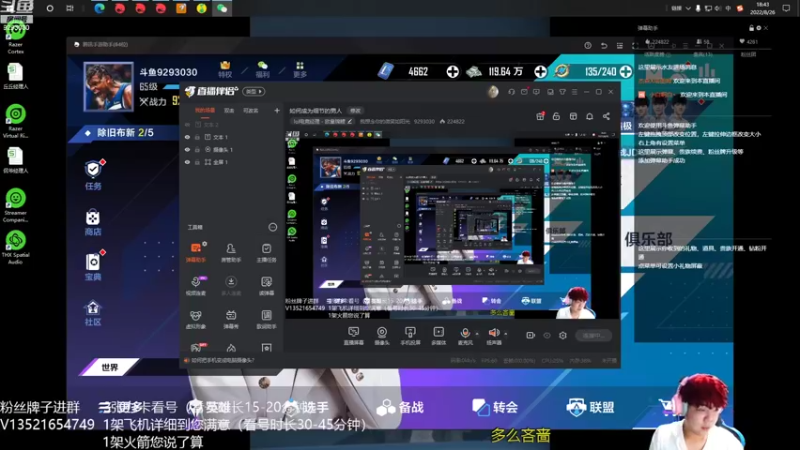Add currency with plus beside 4662

[452, 71]
